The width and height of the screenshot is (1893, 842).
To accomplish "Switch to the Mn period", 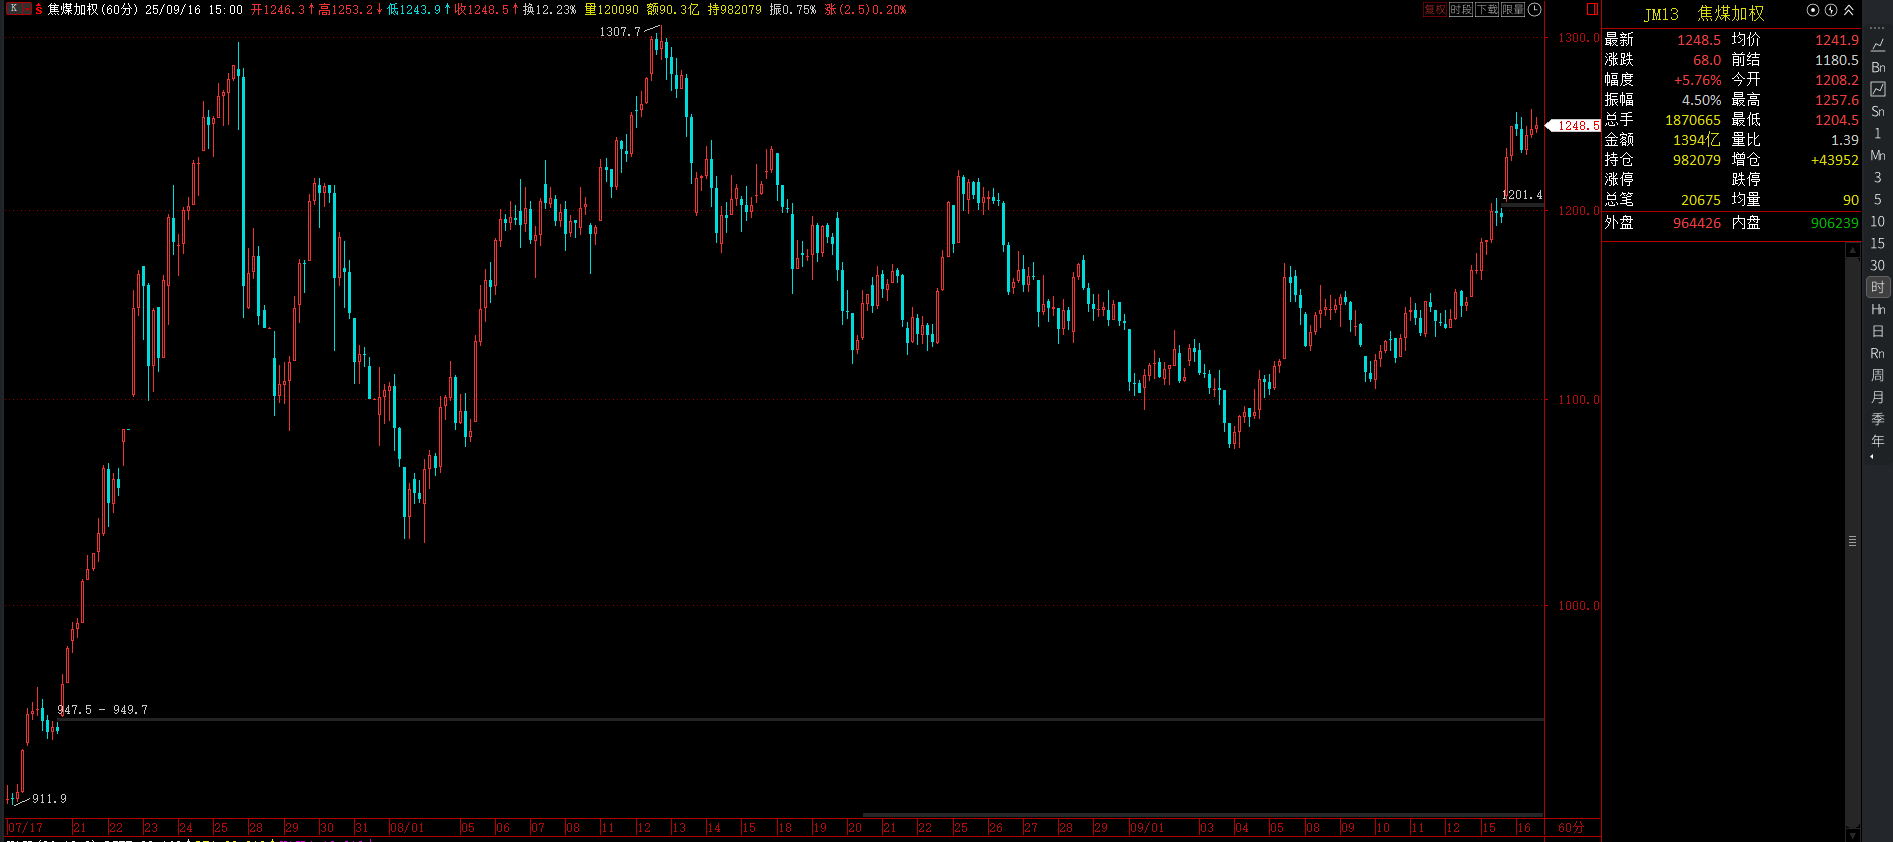I will (x=1878, y=155).
